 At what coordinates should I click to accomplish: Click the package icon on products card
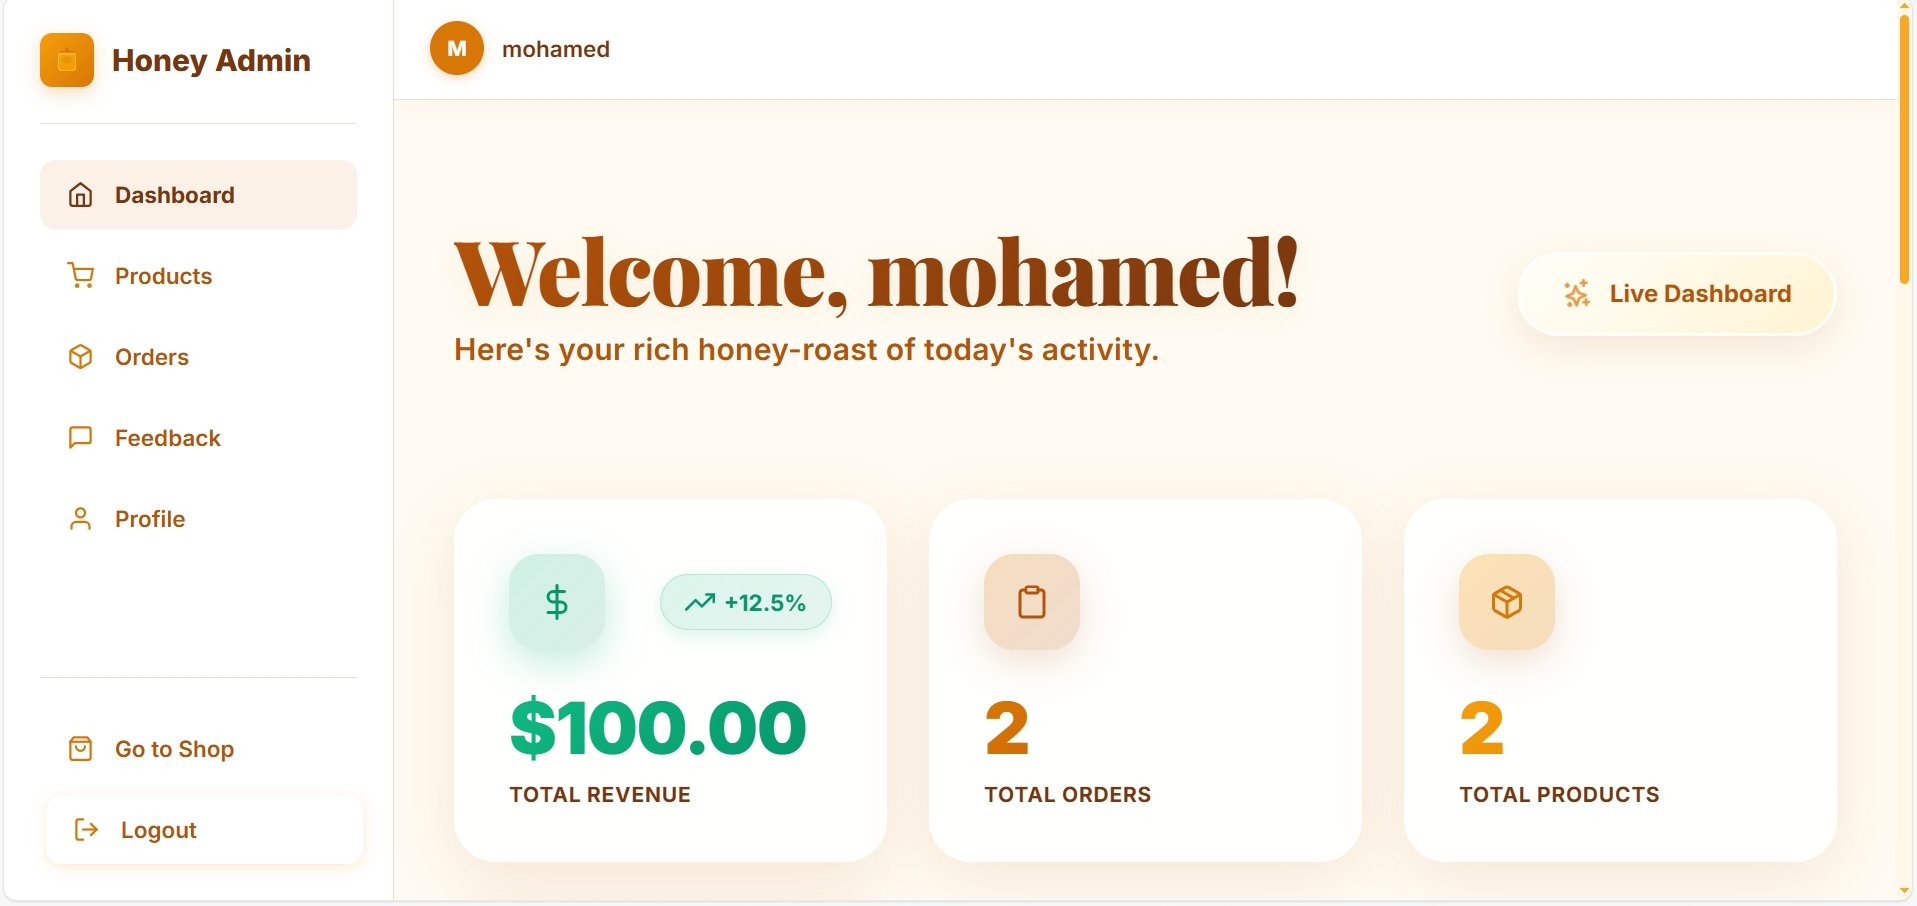[x=1507, y=602]
